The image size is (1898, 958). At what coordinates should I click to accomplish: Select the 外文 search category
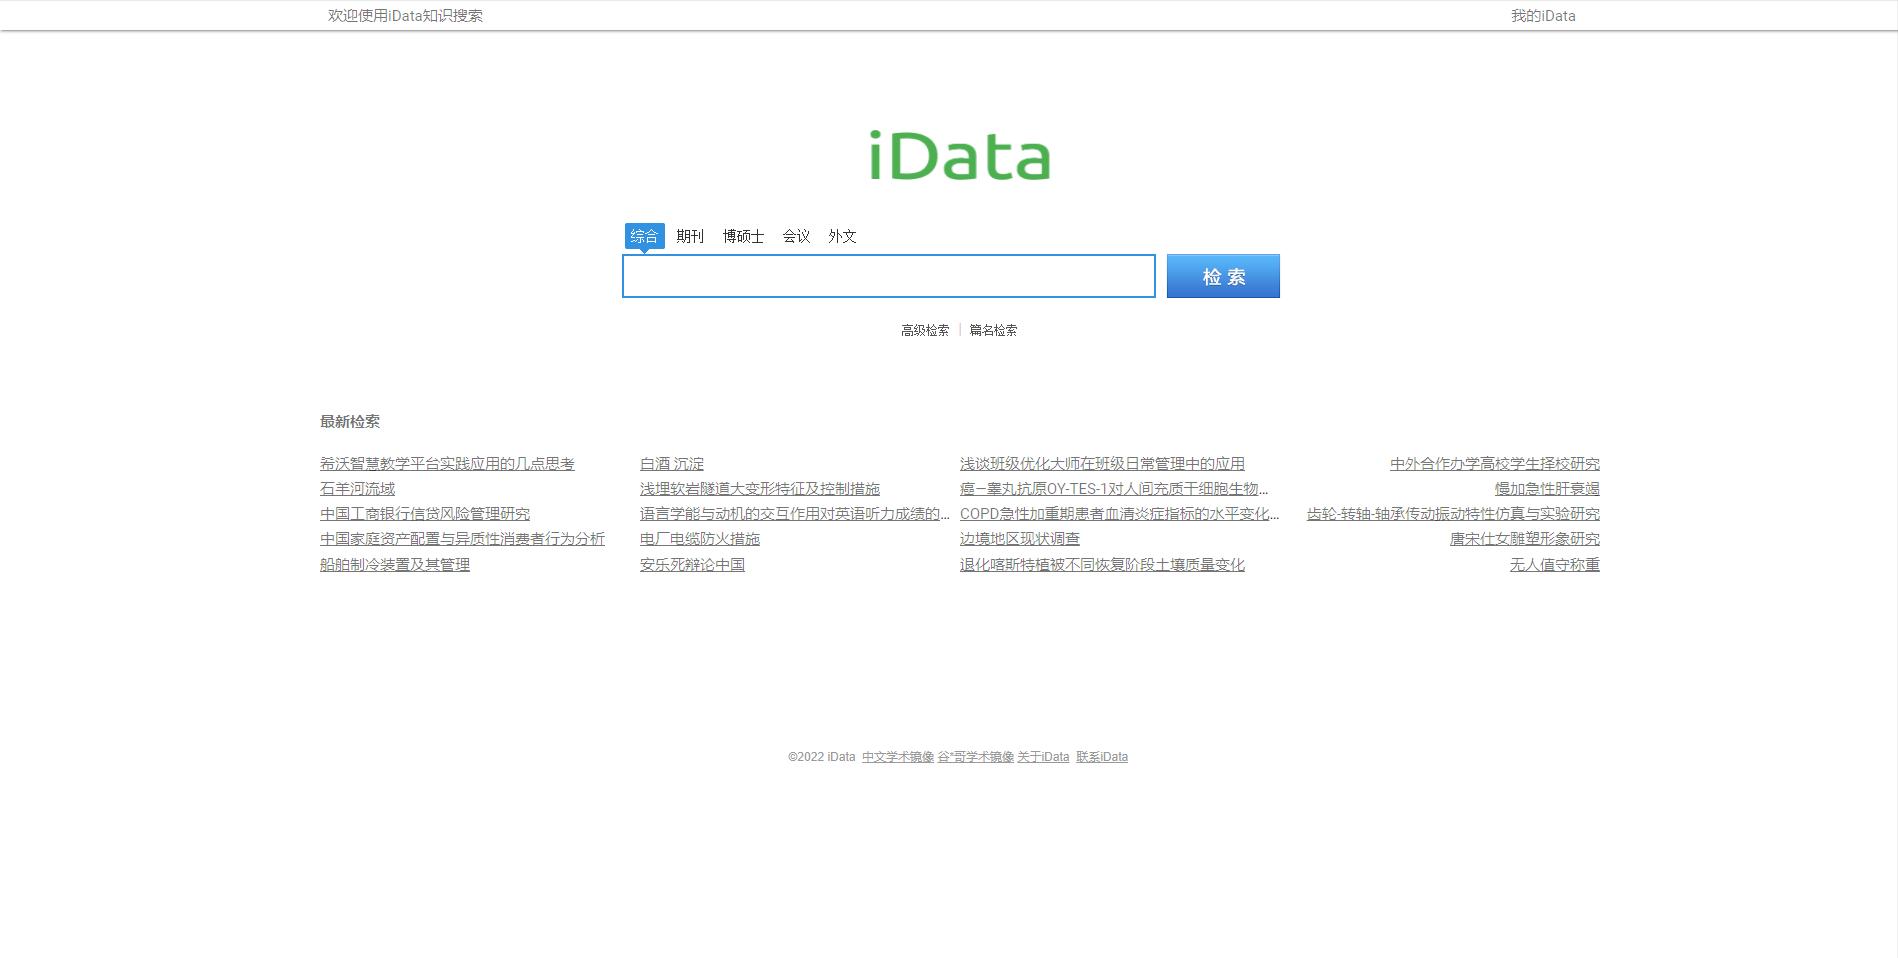(x=843, y=236)
